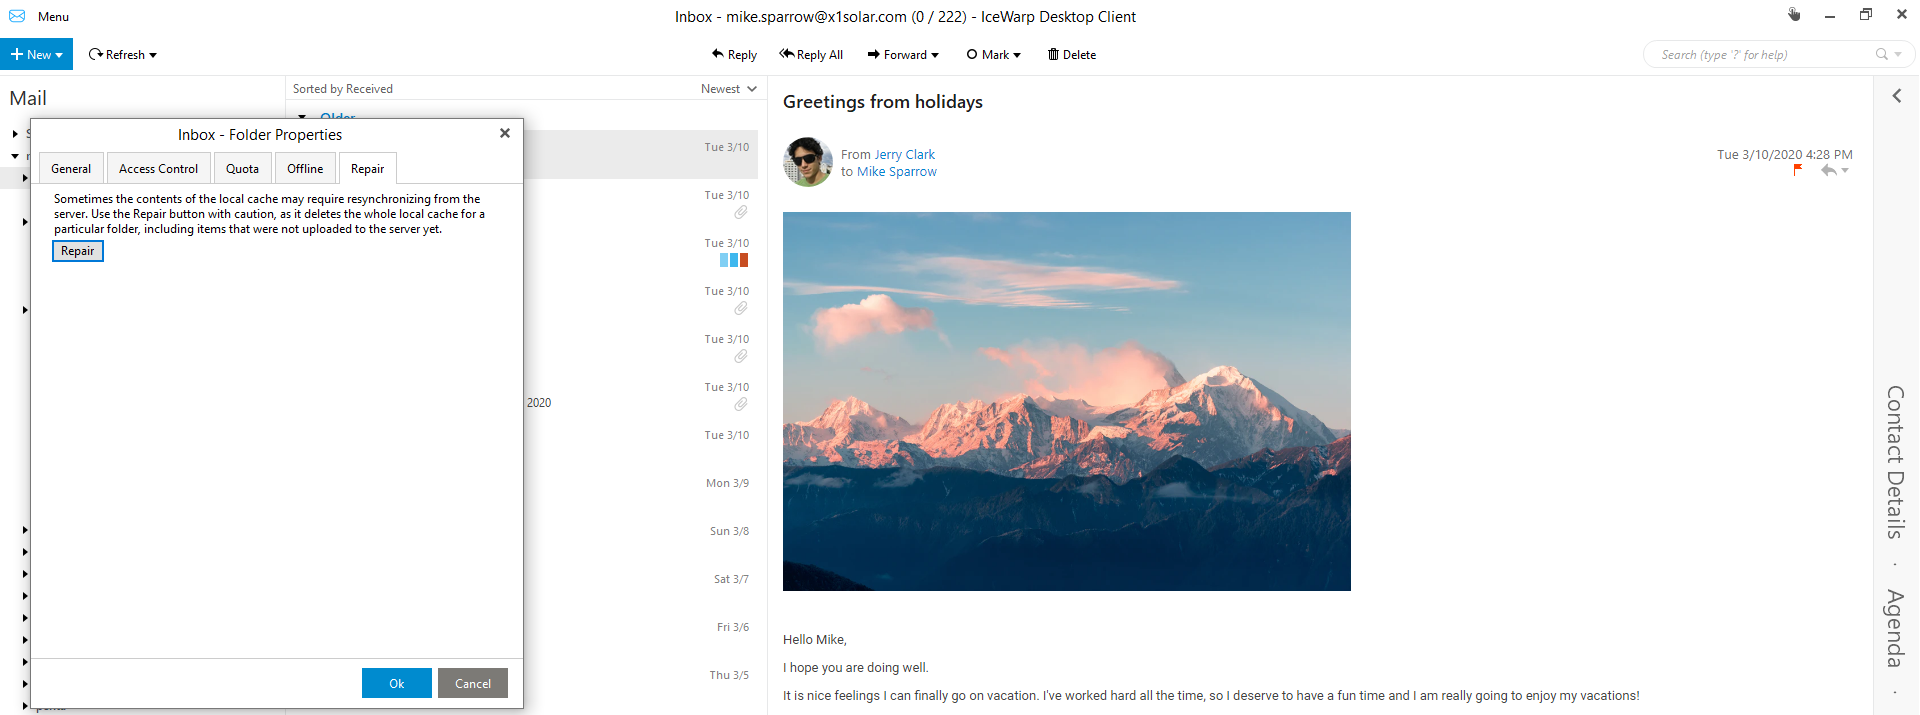This screenshot has height=715, width=1920.
Task: Confirm the dialog with Ok
Action: coord(397,683)
